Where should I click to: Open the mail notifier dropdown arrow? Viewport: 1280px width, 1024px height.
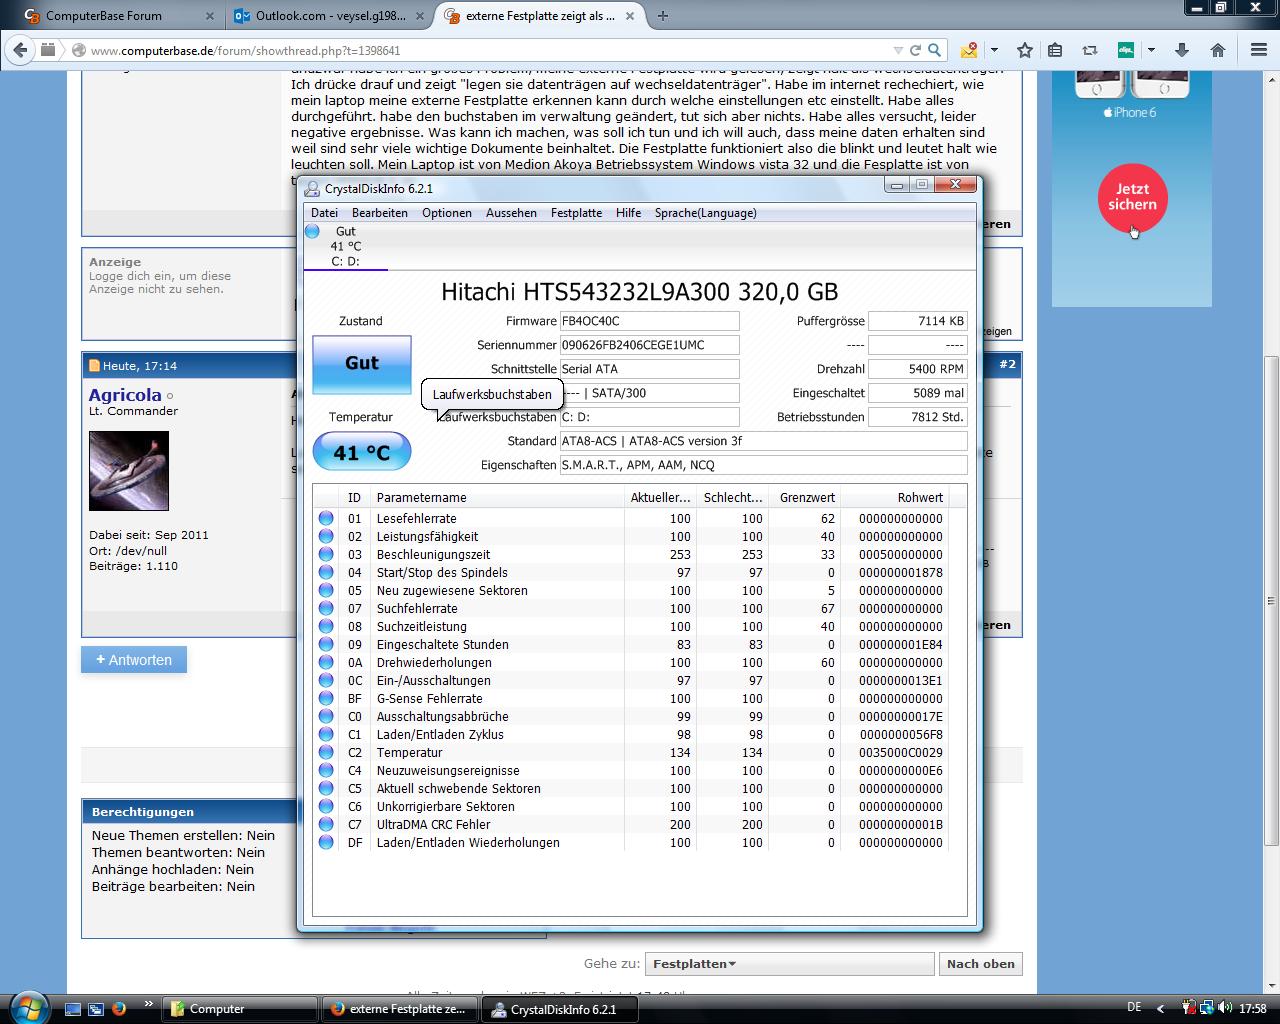pos(994,50)
